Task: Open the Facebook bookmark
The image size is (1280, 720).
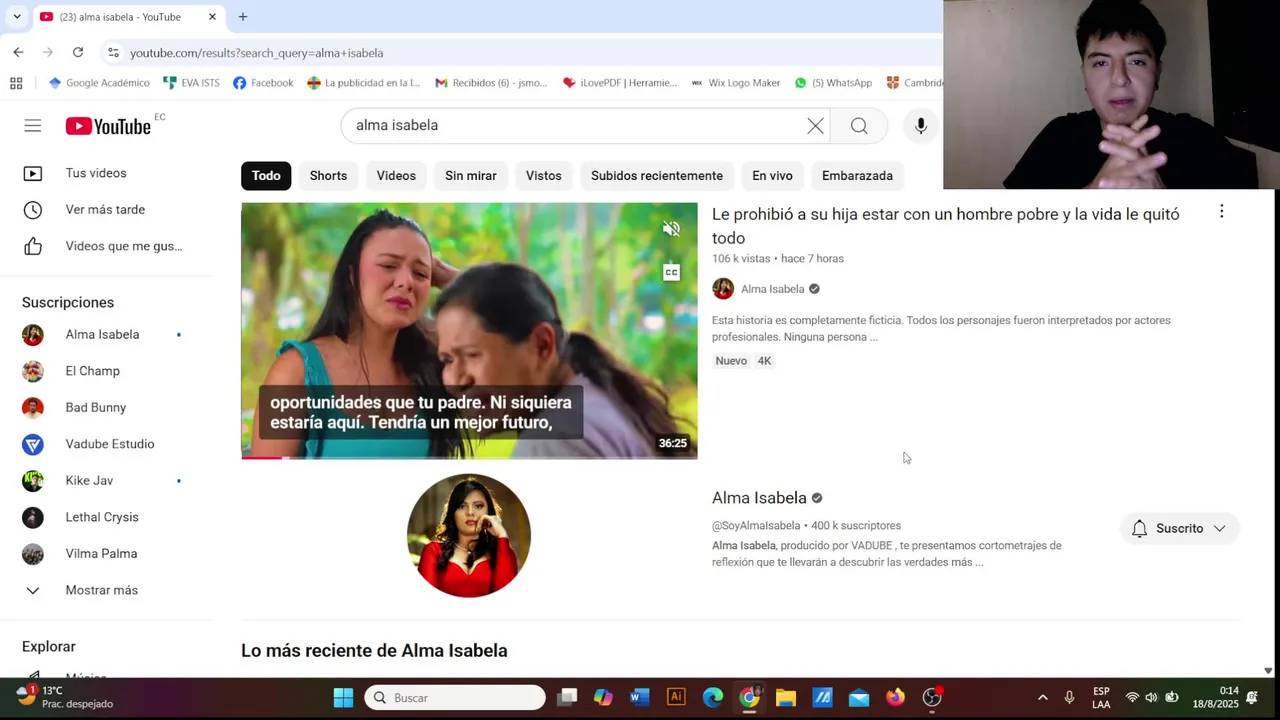Action: coord(263,83)
